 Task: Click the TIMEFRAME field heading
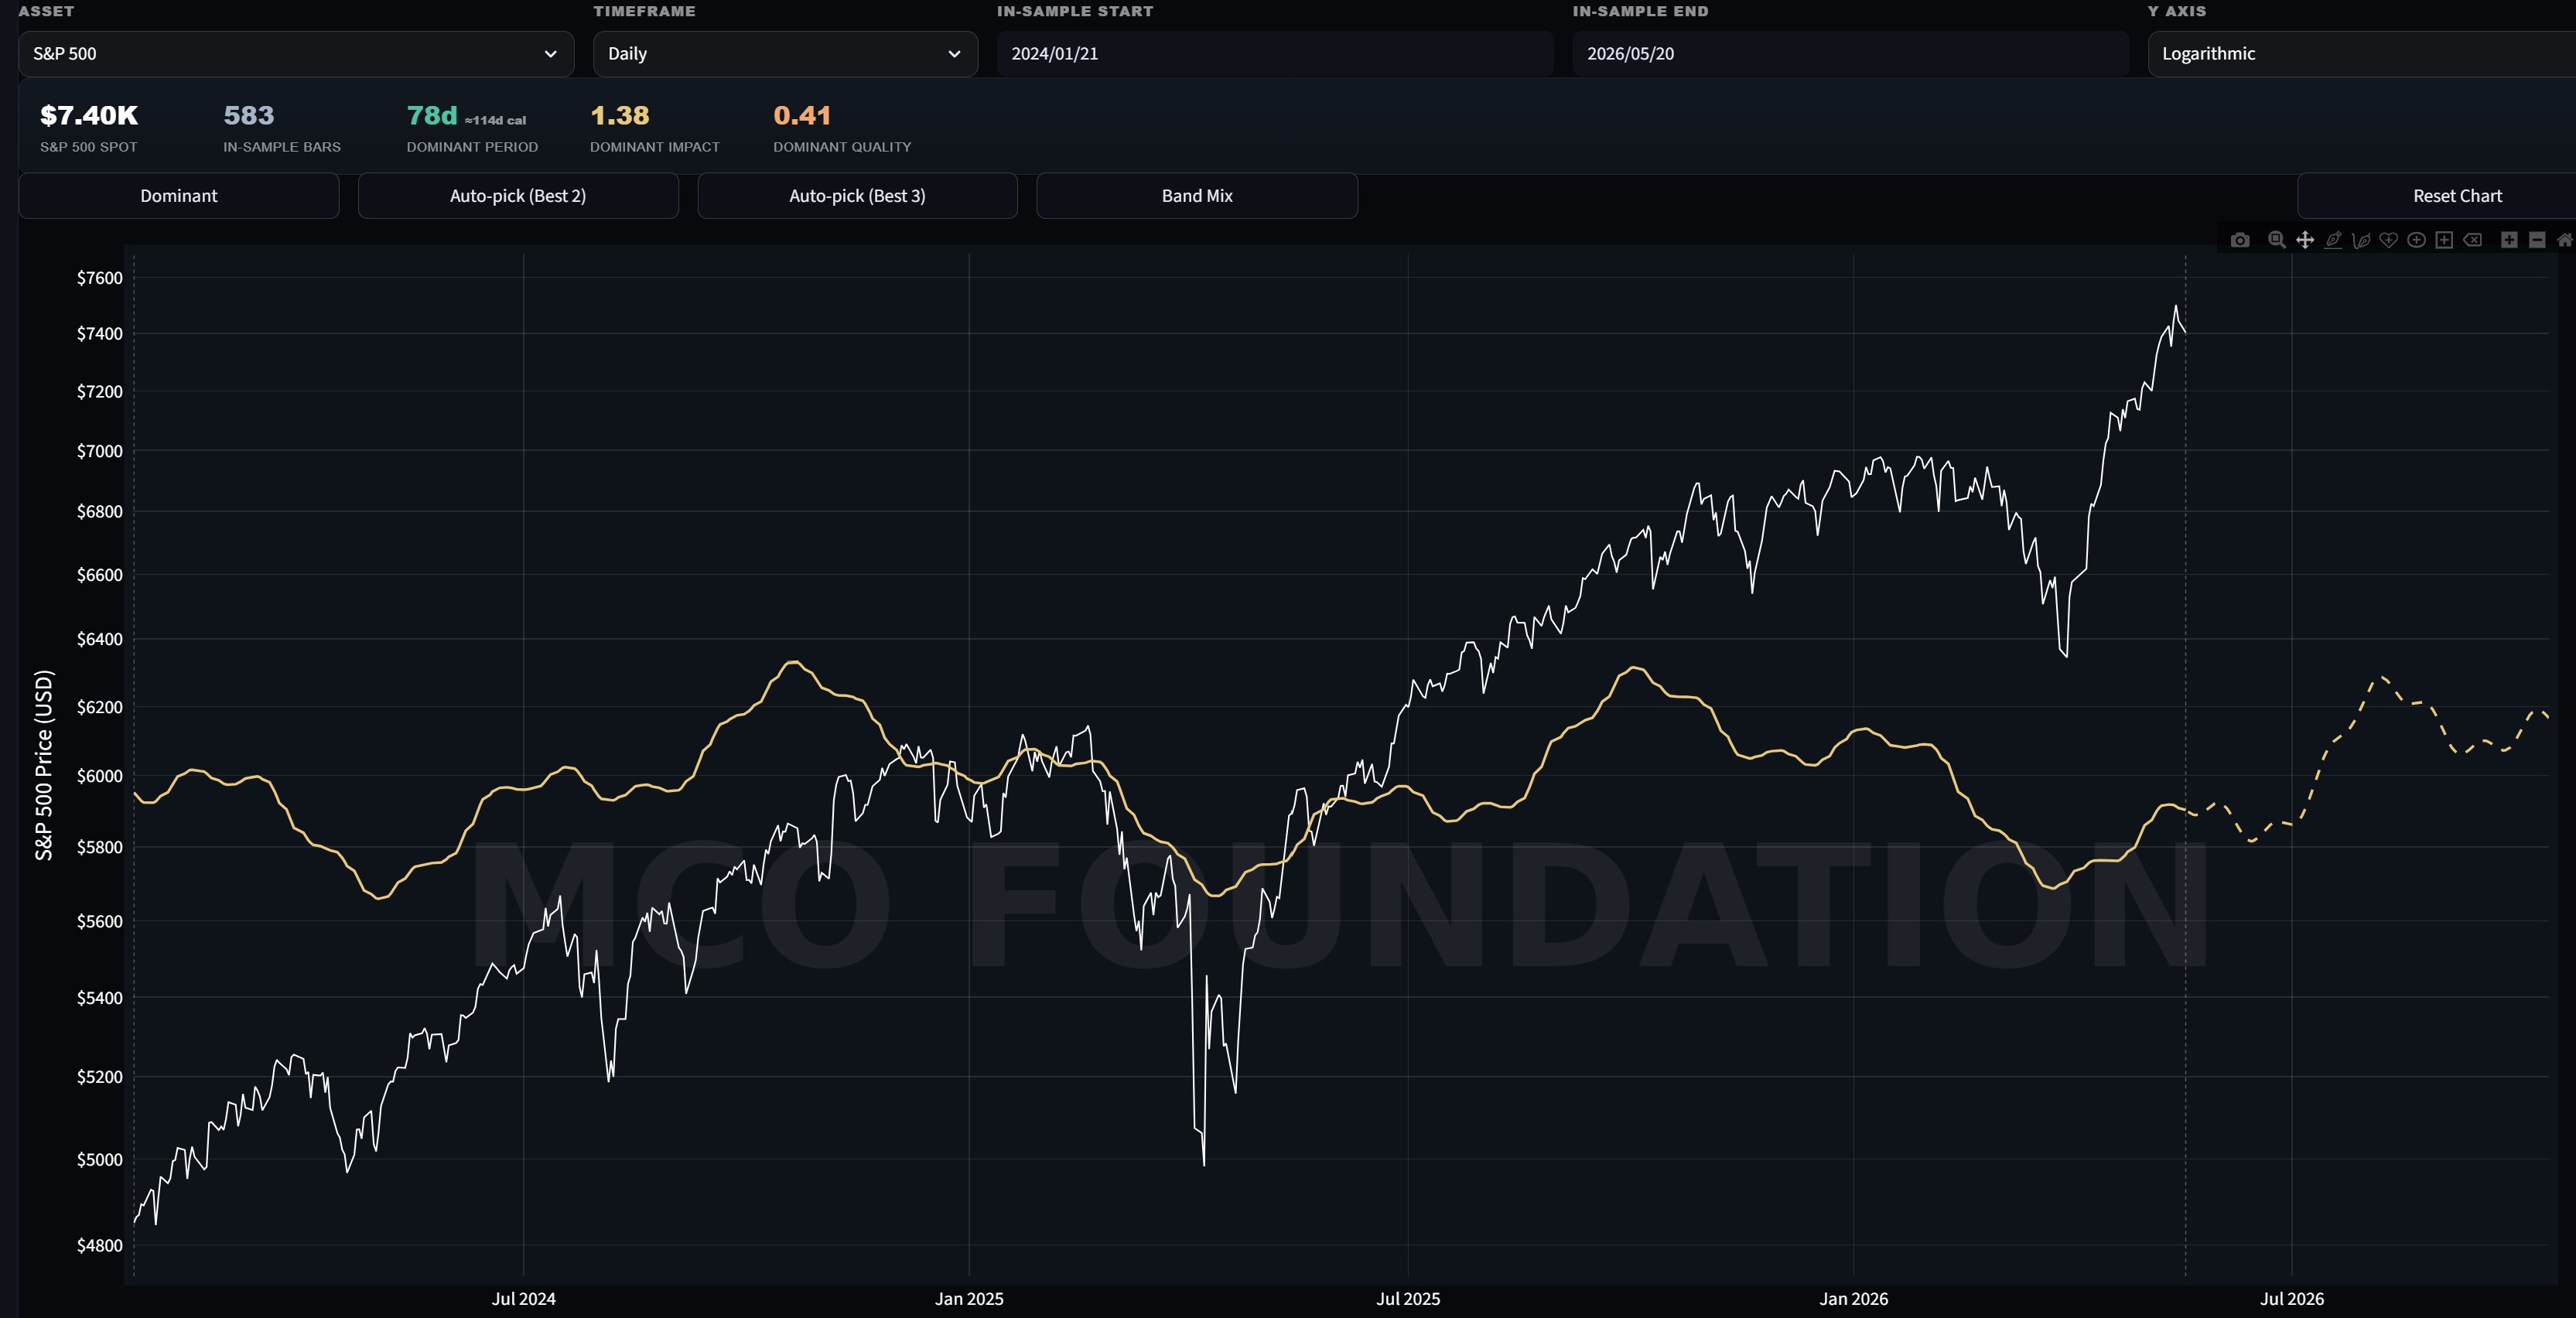[x=644, y=11]
